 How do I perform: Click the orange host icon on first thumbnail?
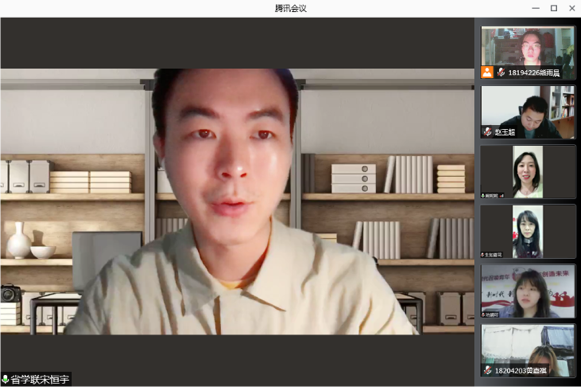click(x=487, y=72)
